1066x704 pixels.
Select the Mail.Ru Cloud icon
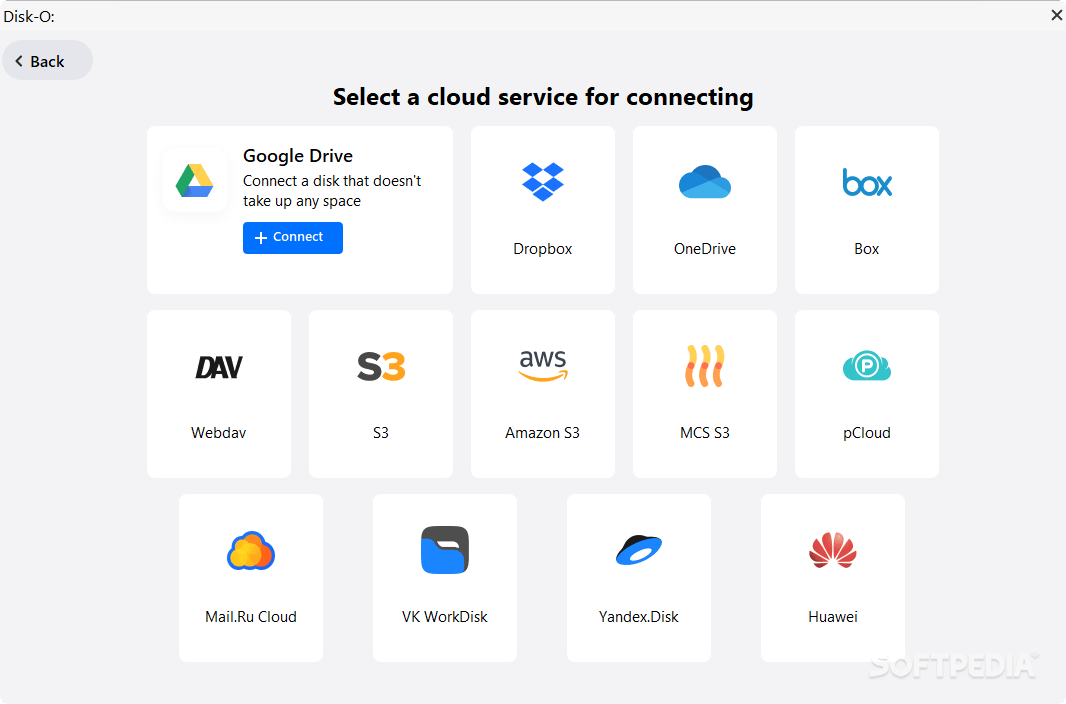coord(251,550)
